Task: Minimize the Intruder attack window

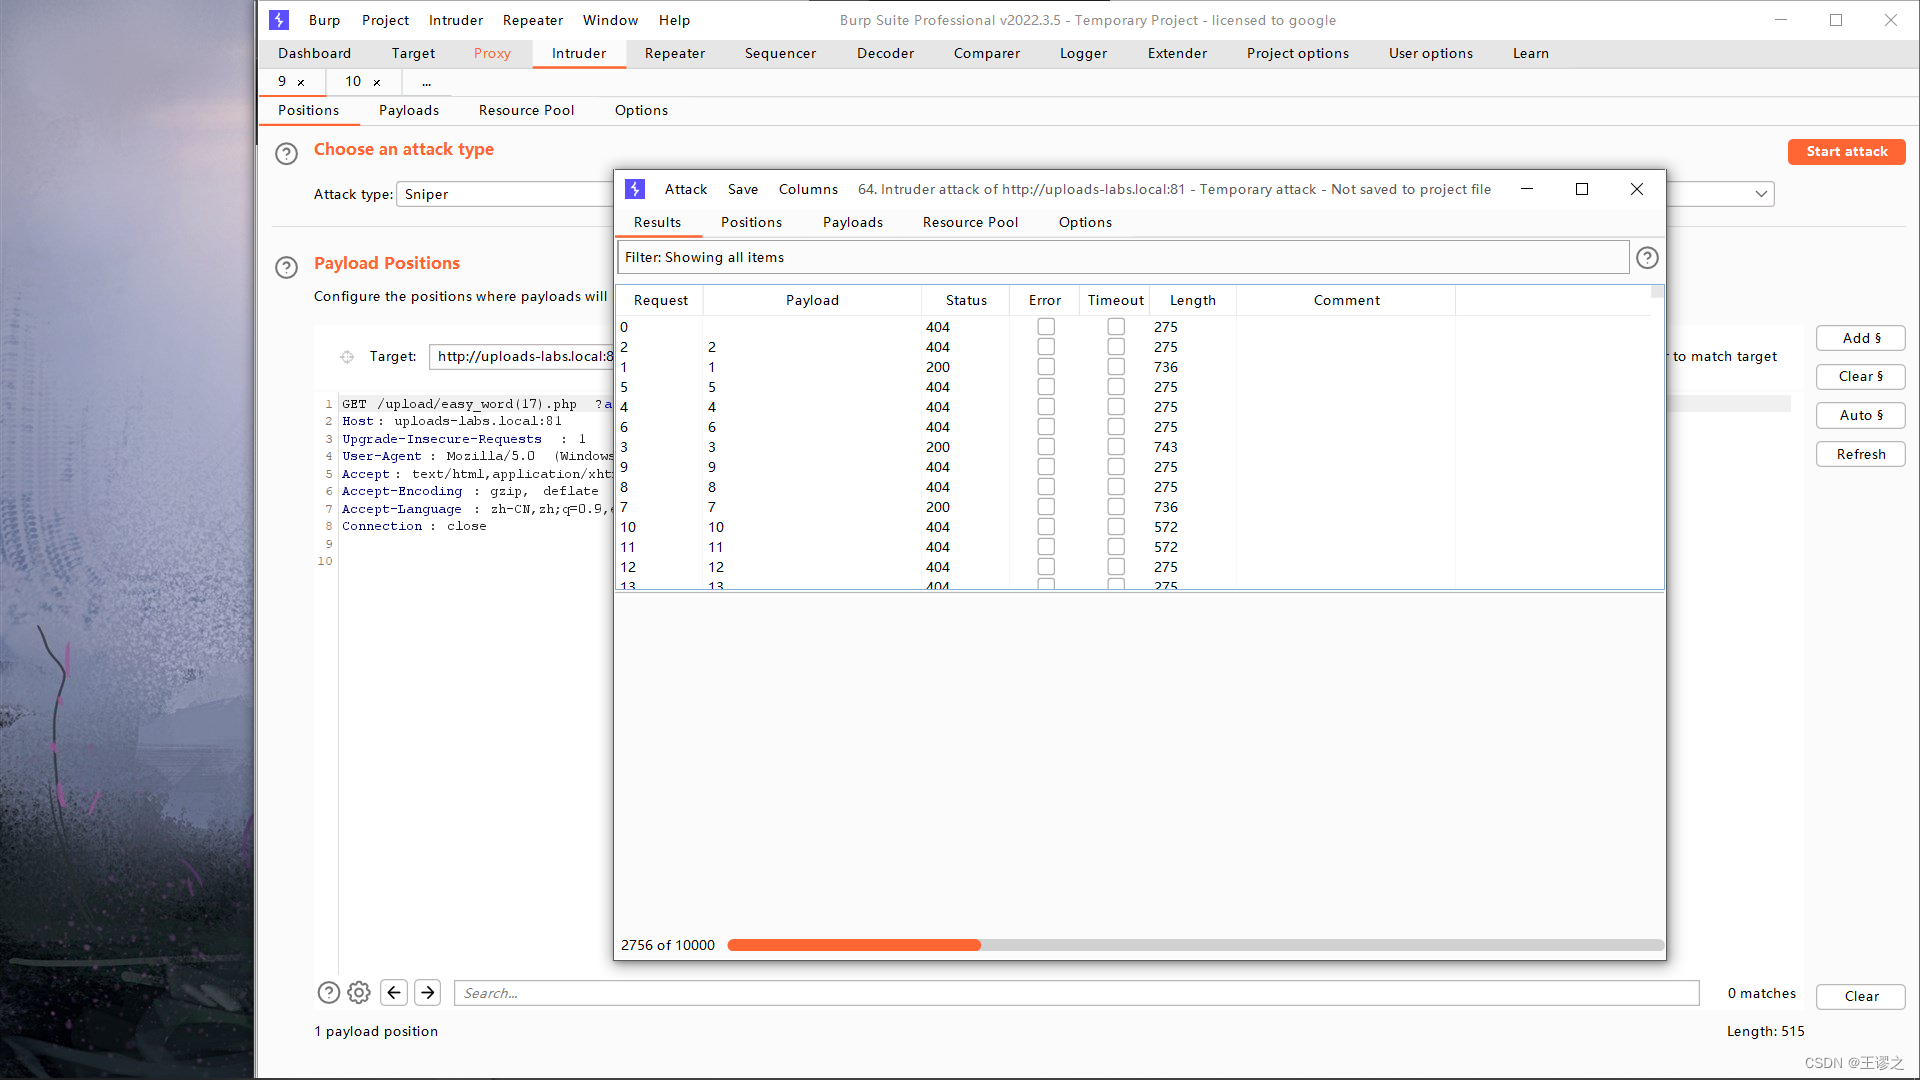Action: [x=1527, y=189]
